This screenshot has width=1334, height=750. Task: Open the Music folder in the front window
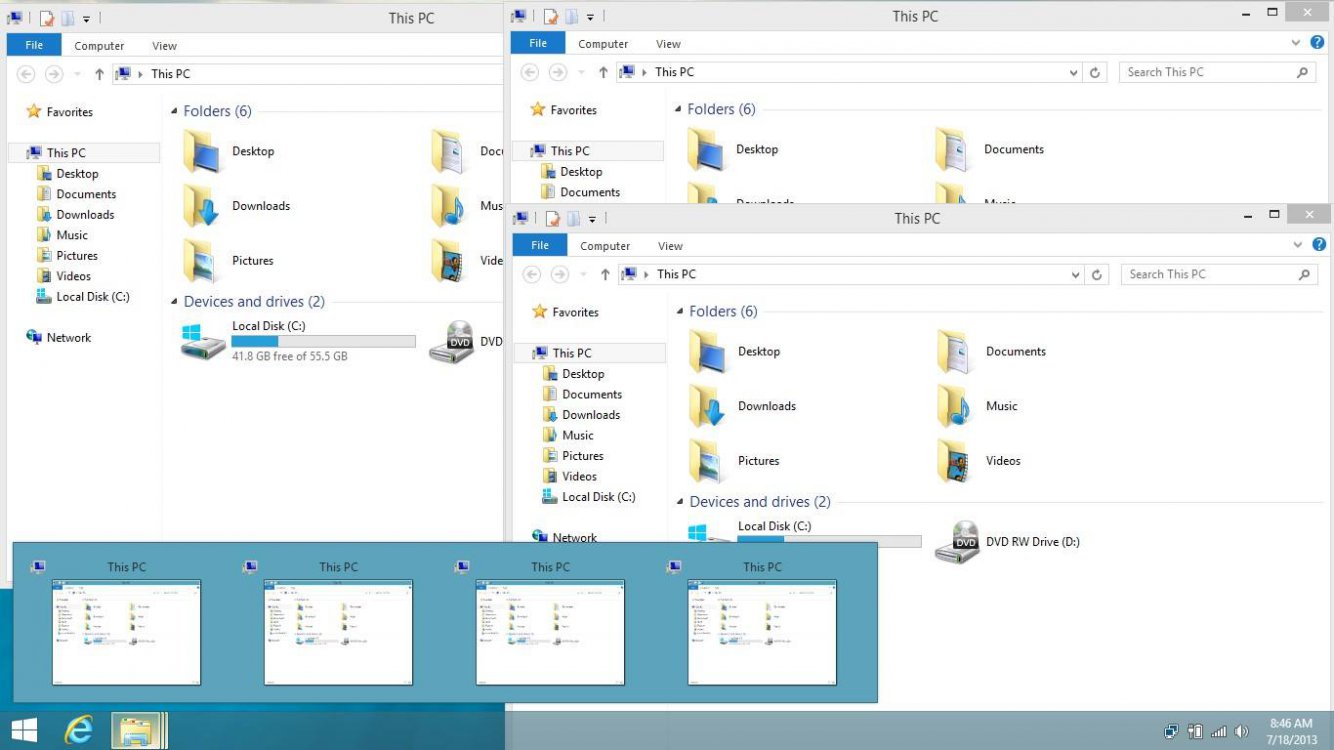click(x=977, y=406)
